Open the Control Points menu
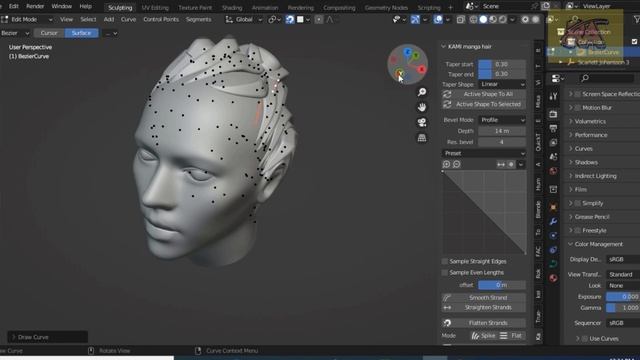The height and width of the screenshot is (360, 640). pos(161,20)
